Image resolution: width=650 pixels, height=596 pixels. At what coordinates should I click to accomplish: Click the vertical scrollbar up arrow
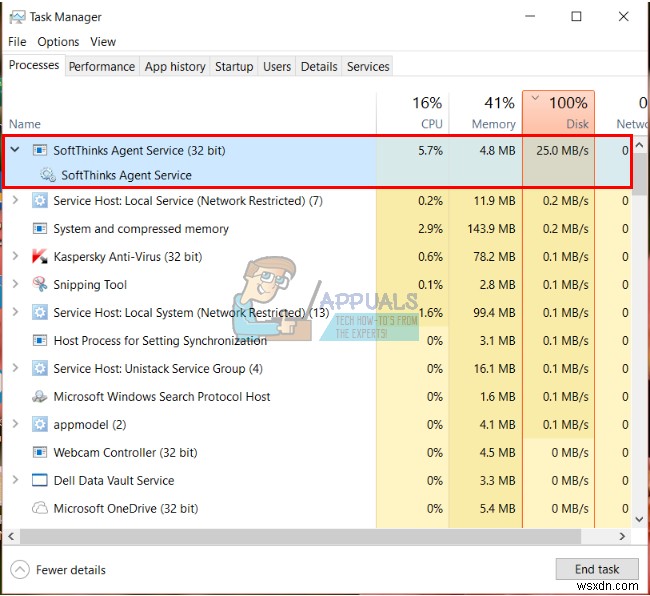pyautogui.click(x=639, y=145)
